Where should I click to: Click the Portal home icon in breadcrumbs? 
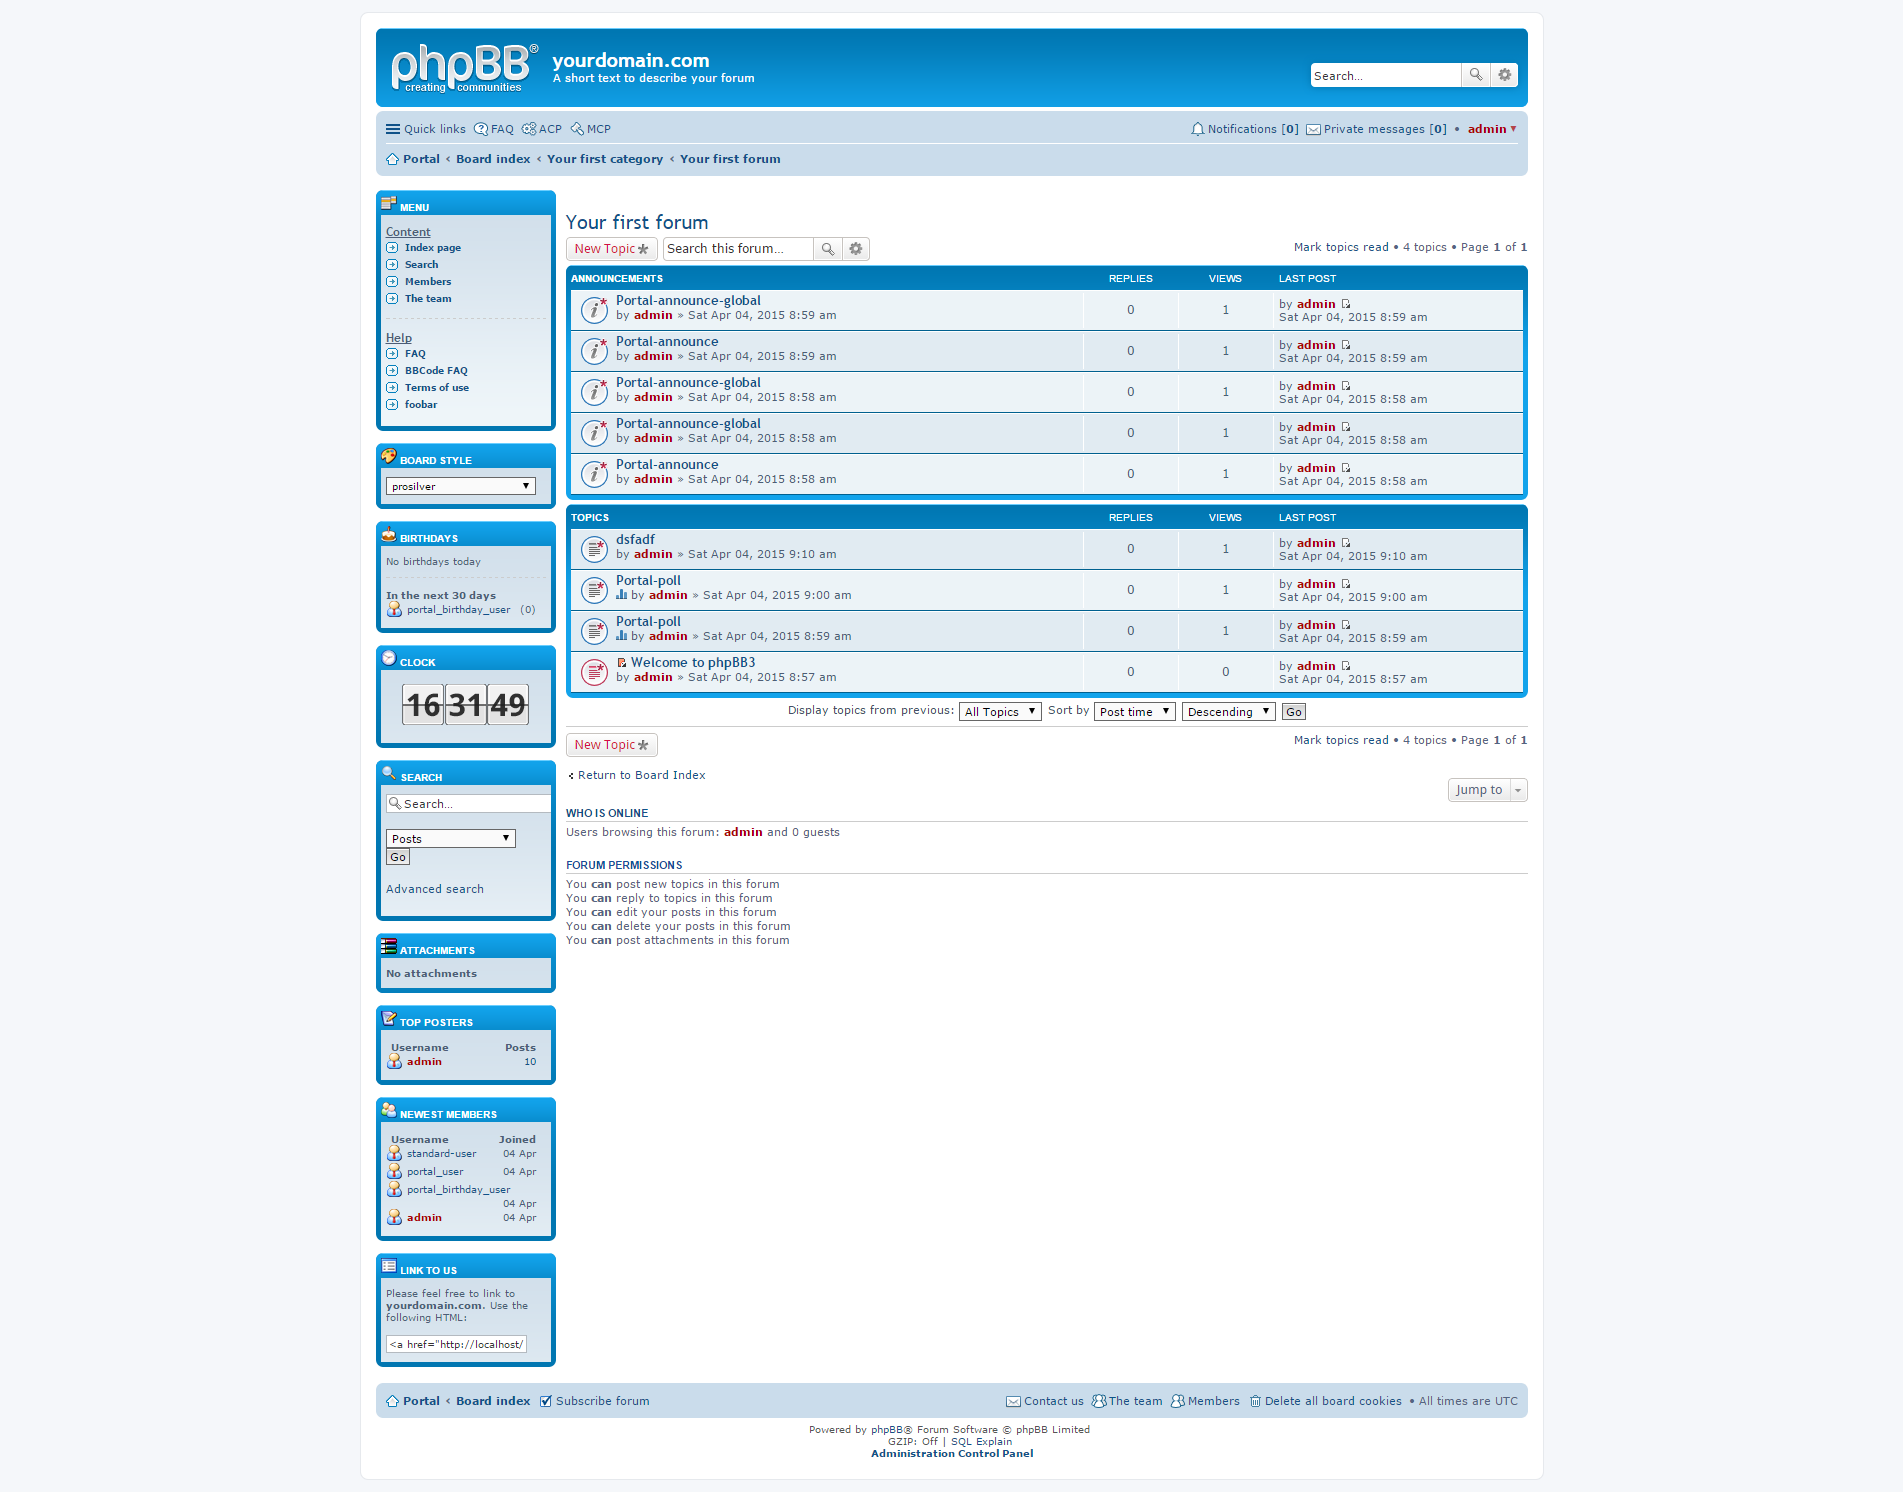pyautogui.click(x=392, y=159)
